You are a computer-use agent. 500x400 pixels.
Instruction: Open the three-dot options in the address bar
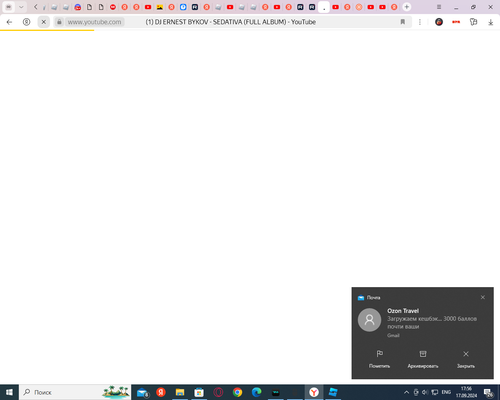click(x=420, y=22)
